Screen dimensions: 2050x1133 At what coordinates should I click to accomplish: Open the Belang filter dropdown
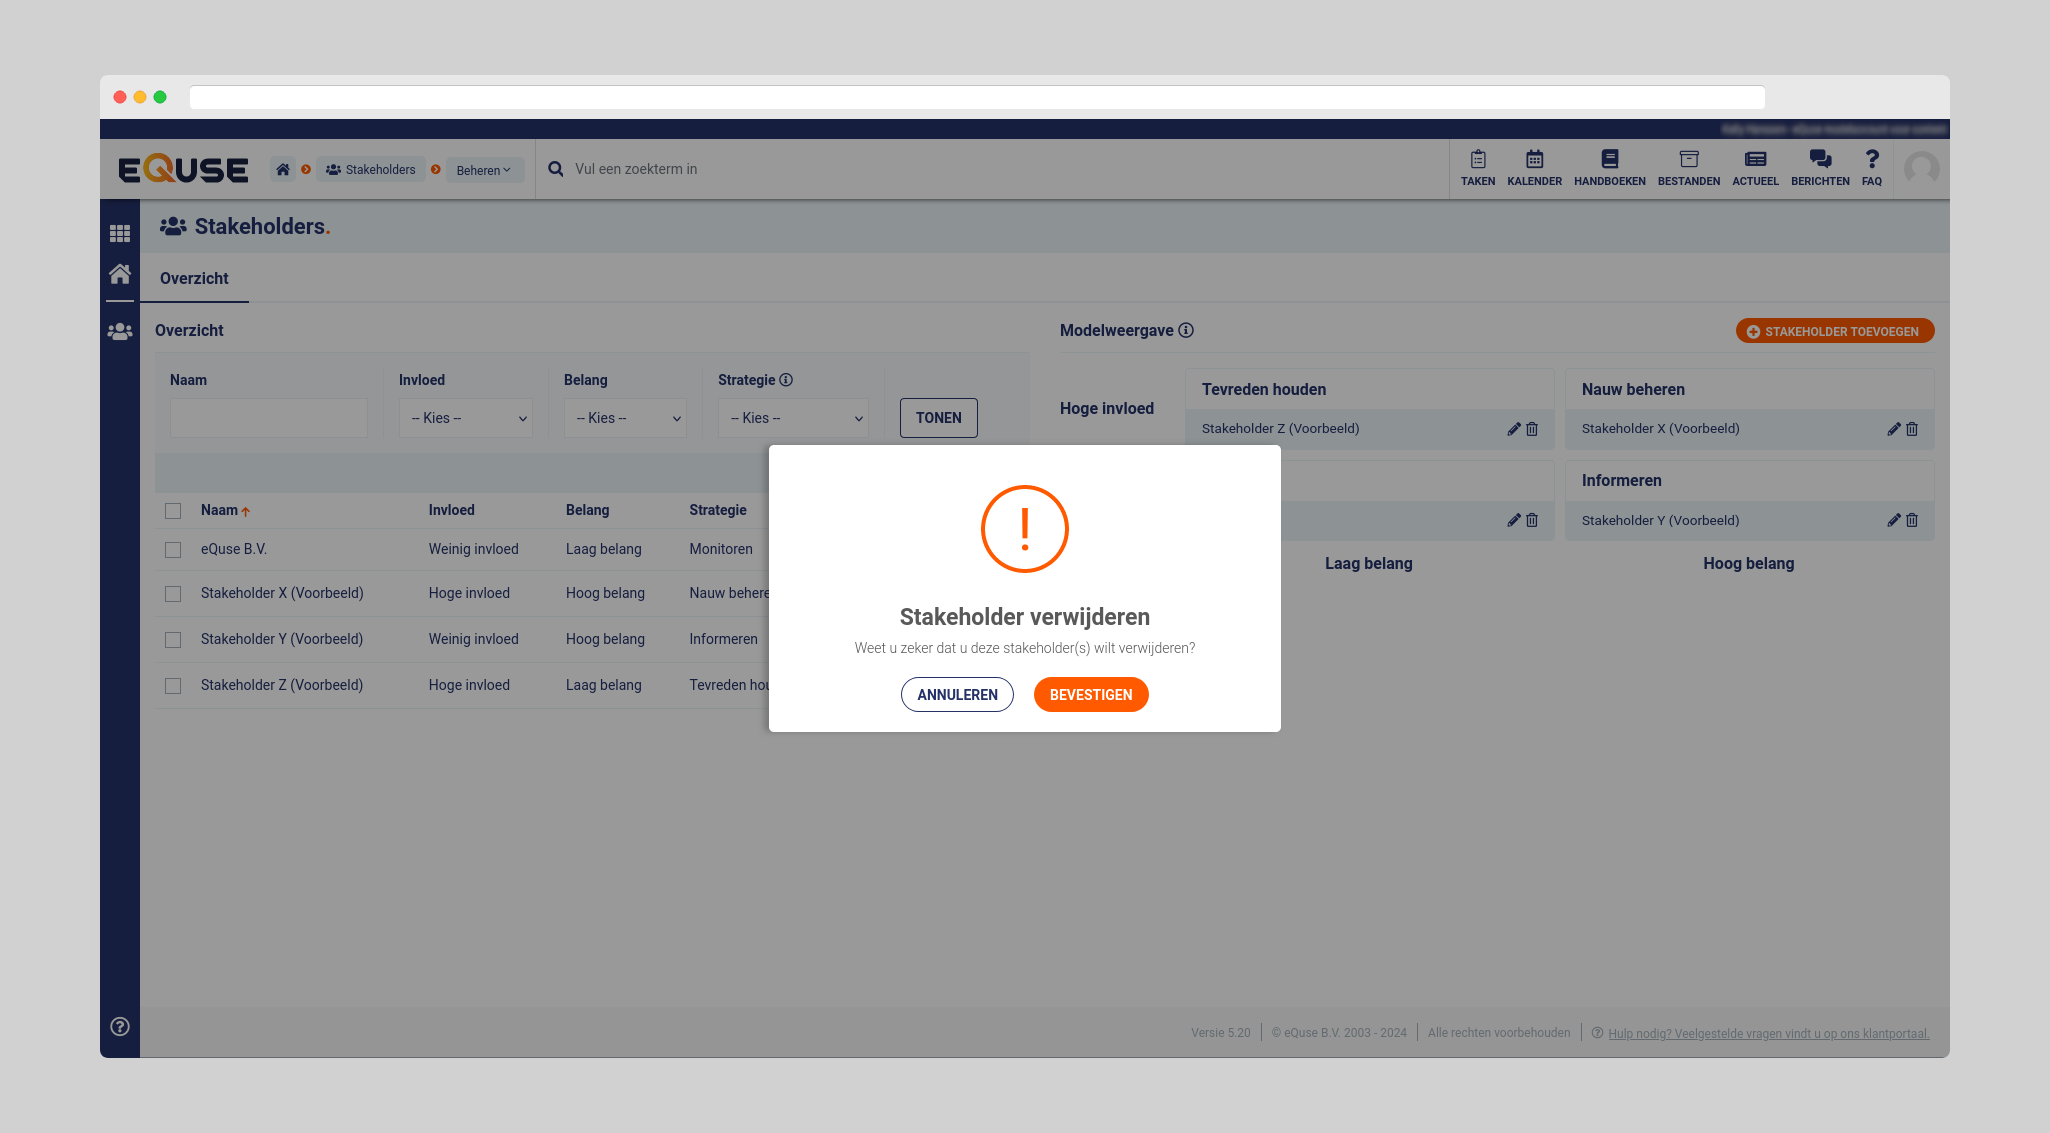[x=625, y=418]
